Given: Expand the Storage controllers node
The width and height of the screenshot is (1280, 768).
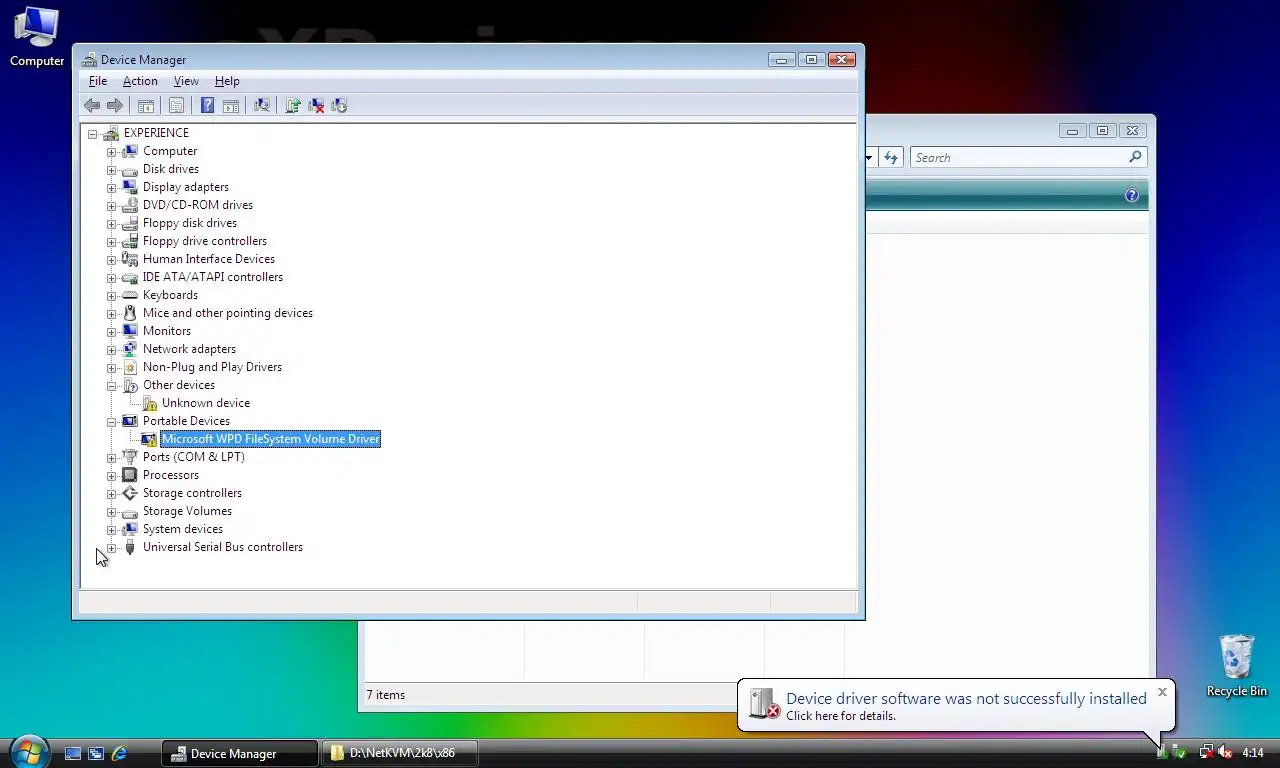Looking at the screenshot, I should pyautogui.click(x=112, y=494).
